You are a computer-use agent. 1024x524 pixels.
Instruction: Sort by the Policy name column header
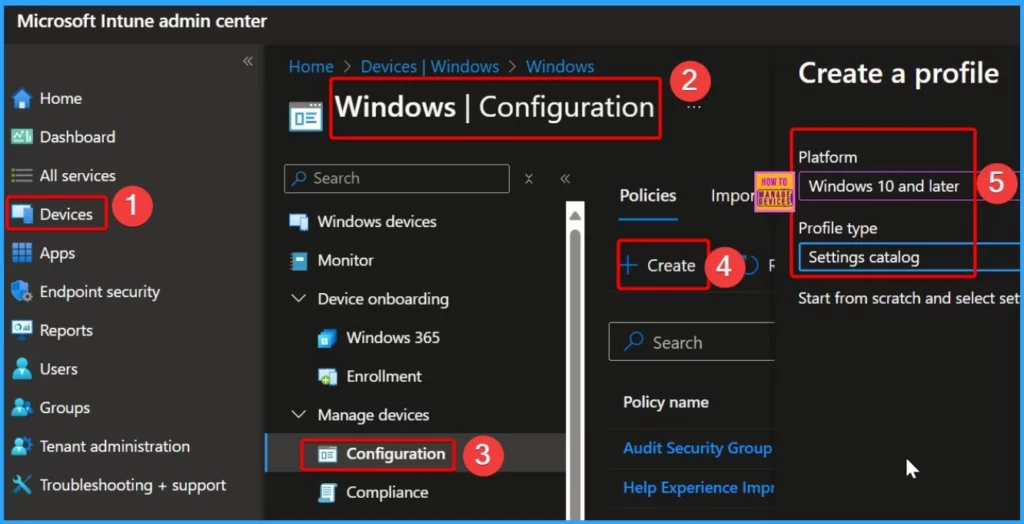pyautogui.click(x=665, y=402)
